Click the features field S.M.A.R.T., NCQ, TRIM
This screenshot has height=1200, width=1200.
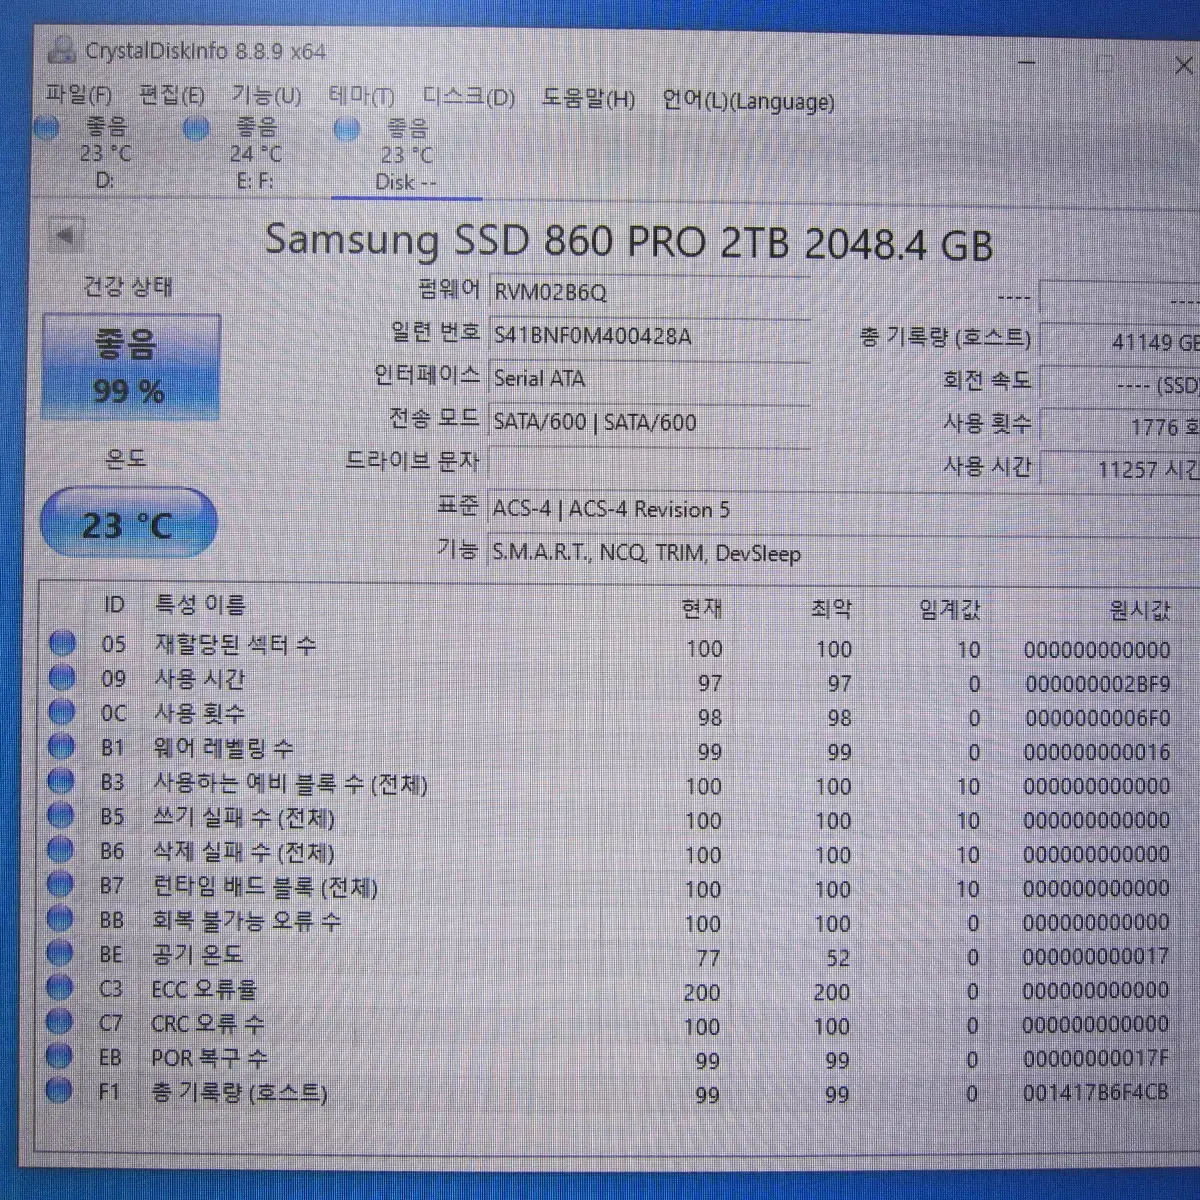[x=844, y=553]
